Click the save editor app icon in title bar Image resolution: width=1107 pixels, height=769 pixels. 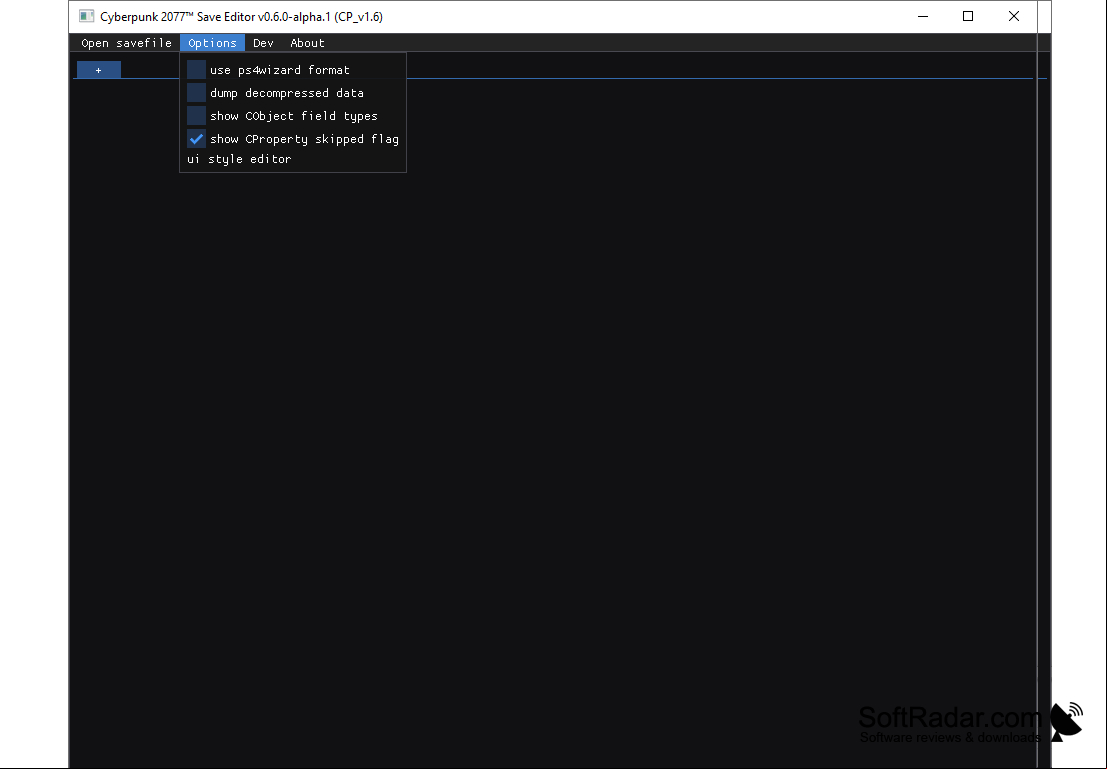86,16
